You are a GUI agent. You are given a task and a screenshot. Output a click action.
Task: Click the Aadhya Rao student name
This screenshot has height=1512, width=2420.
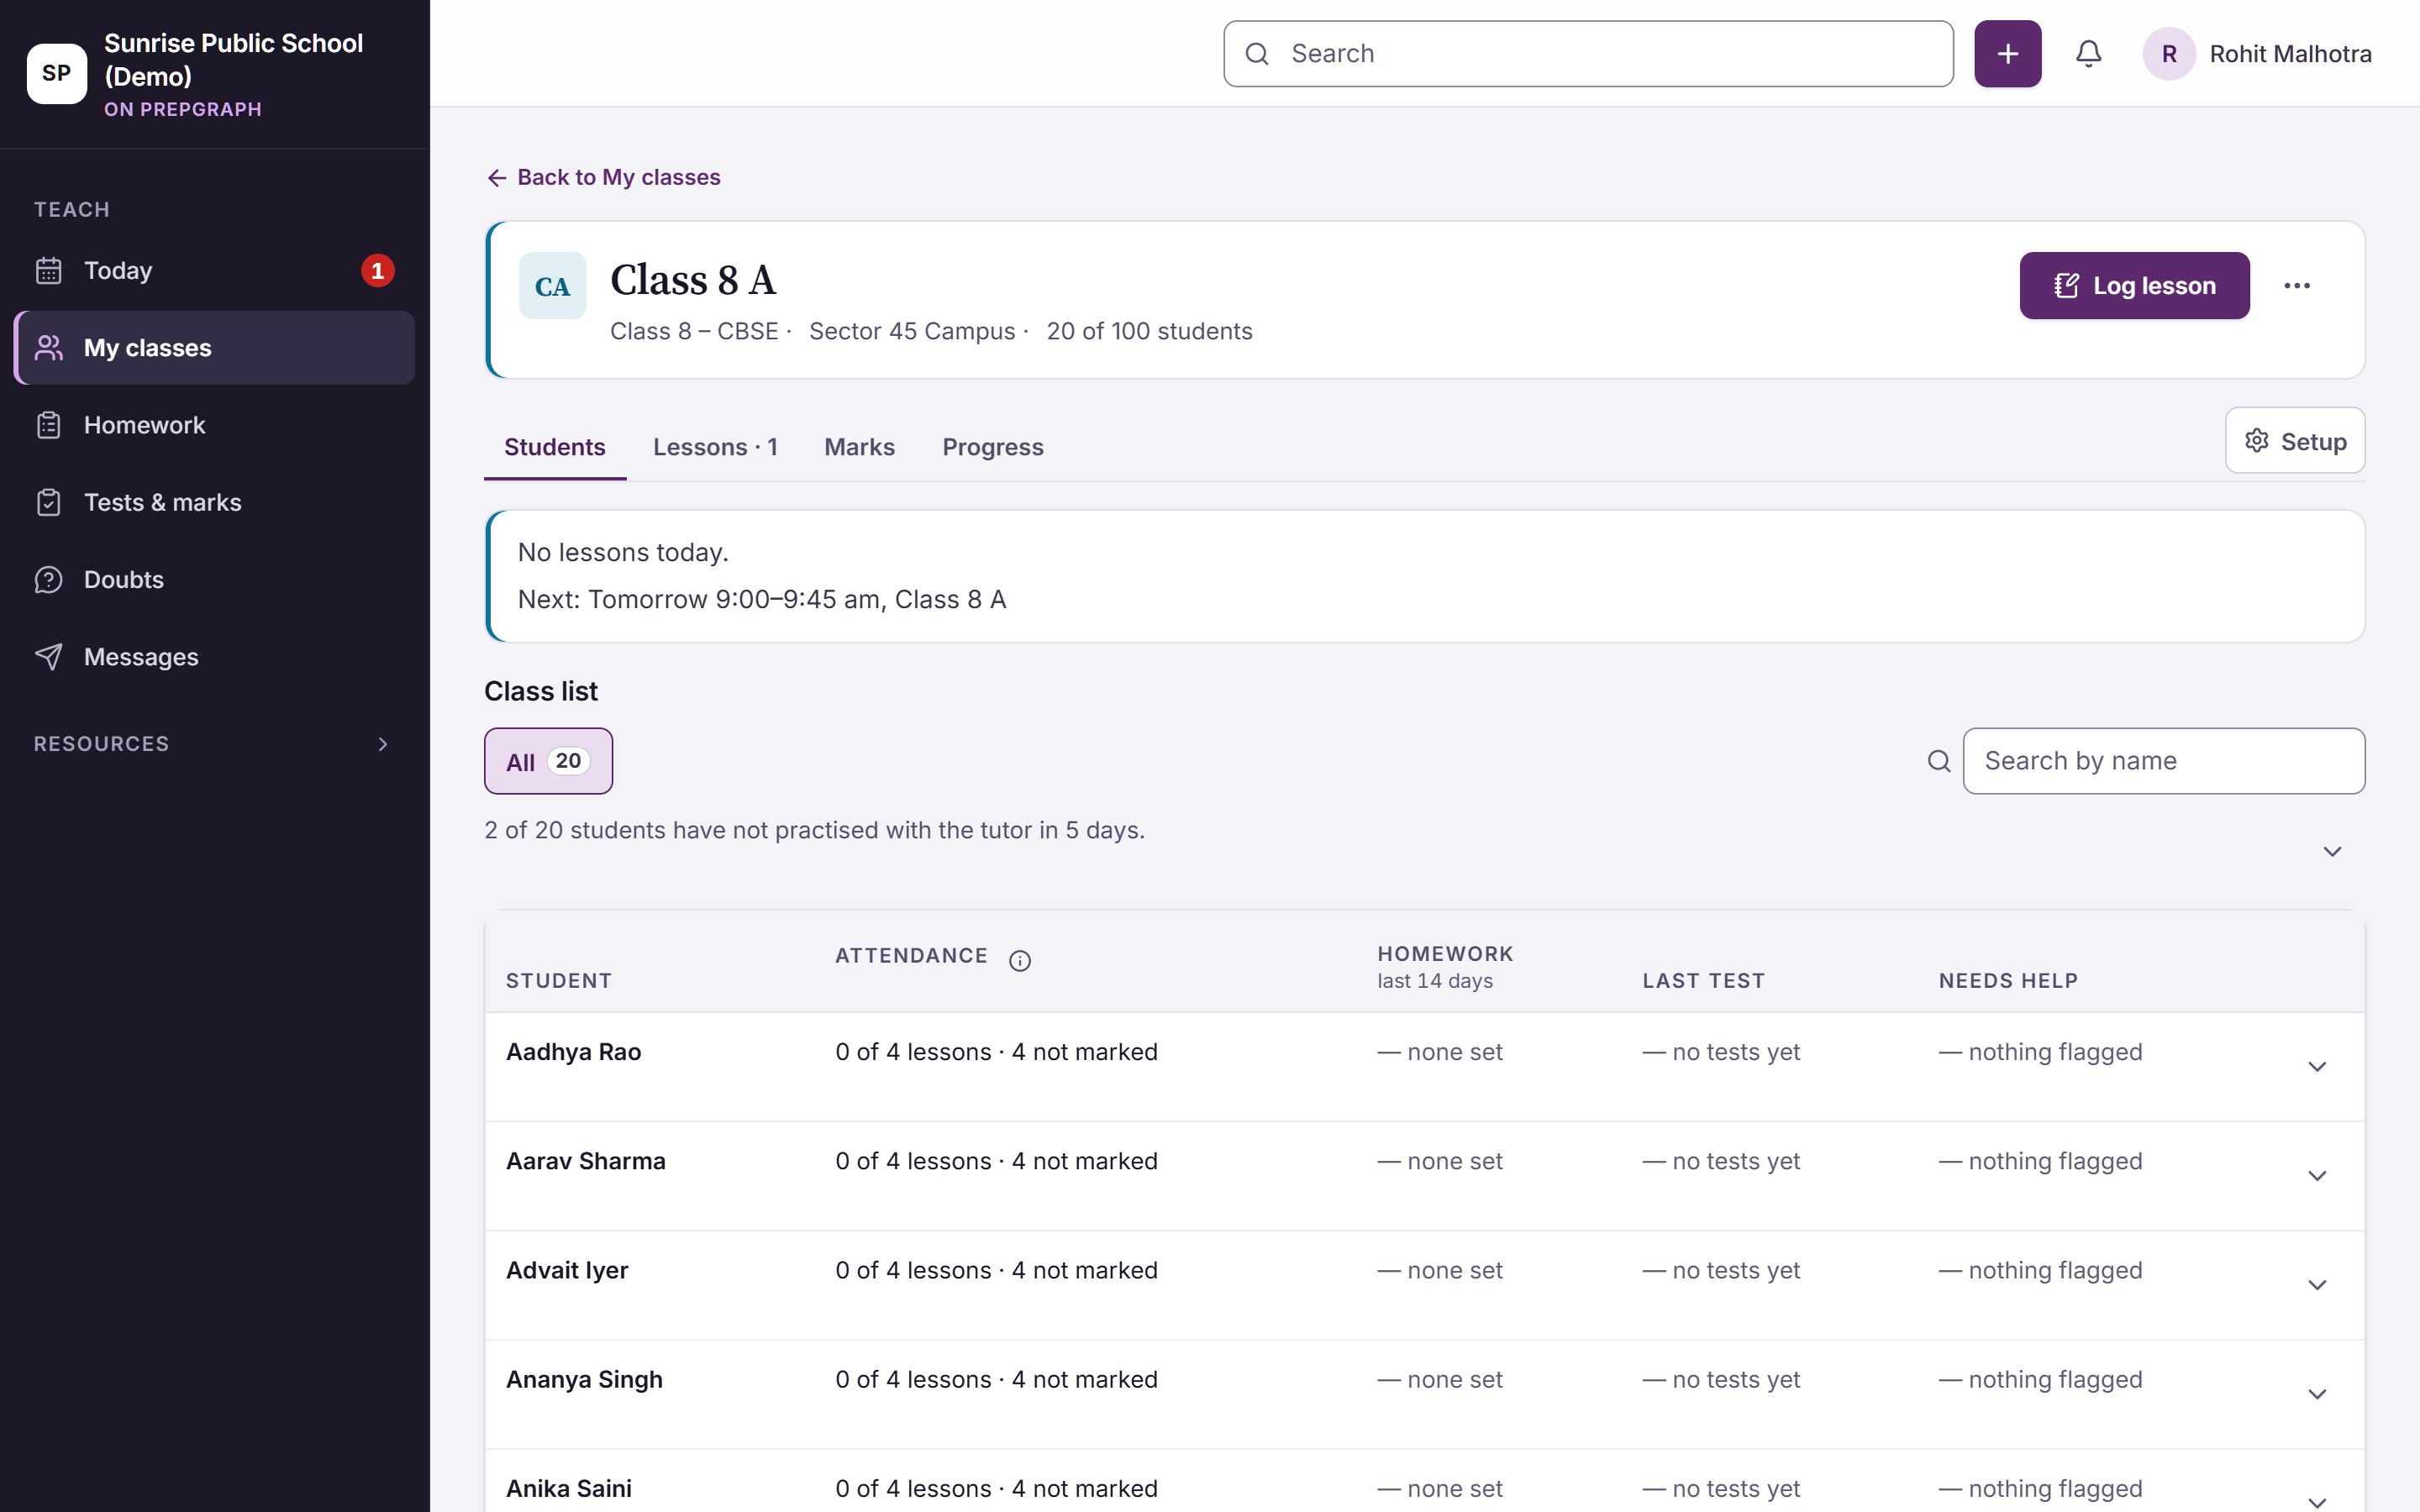pos(573,1052)
